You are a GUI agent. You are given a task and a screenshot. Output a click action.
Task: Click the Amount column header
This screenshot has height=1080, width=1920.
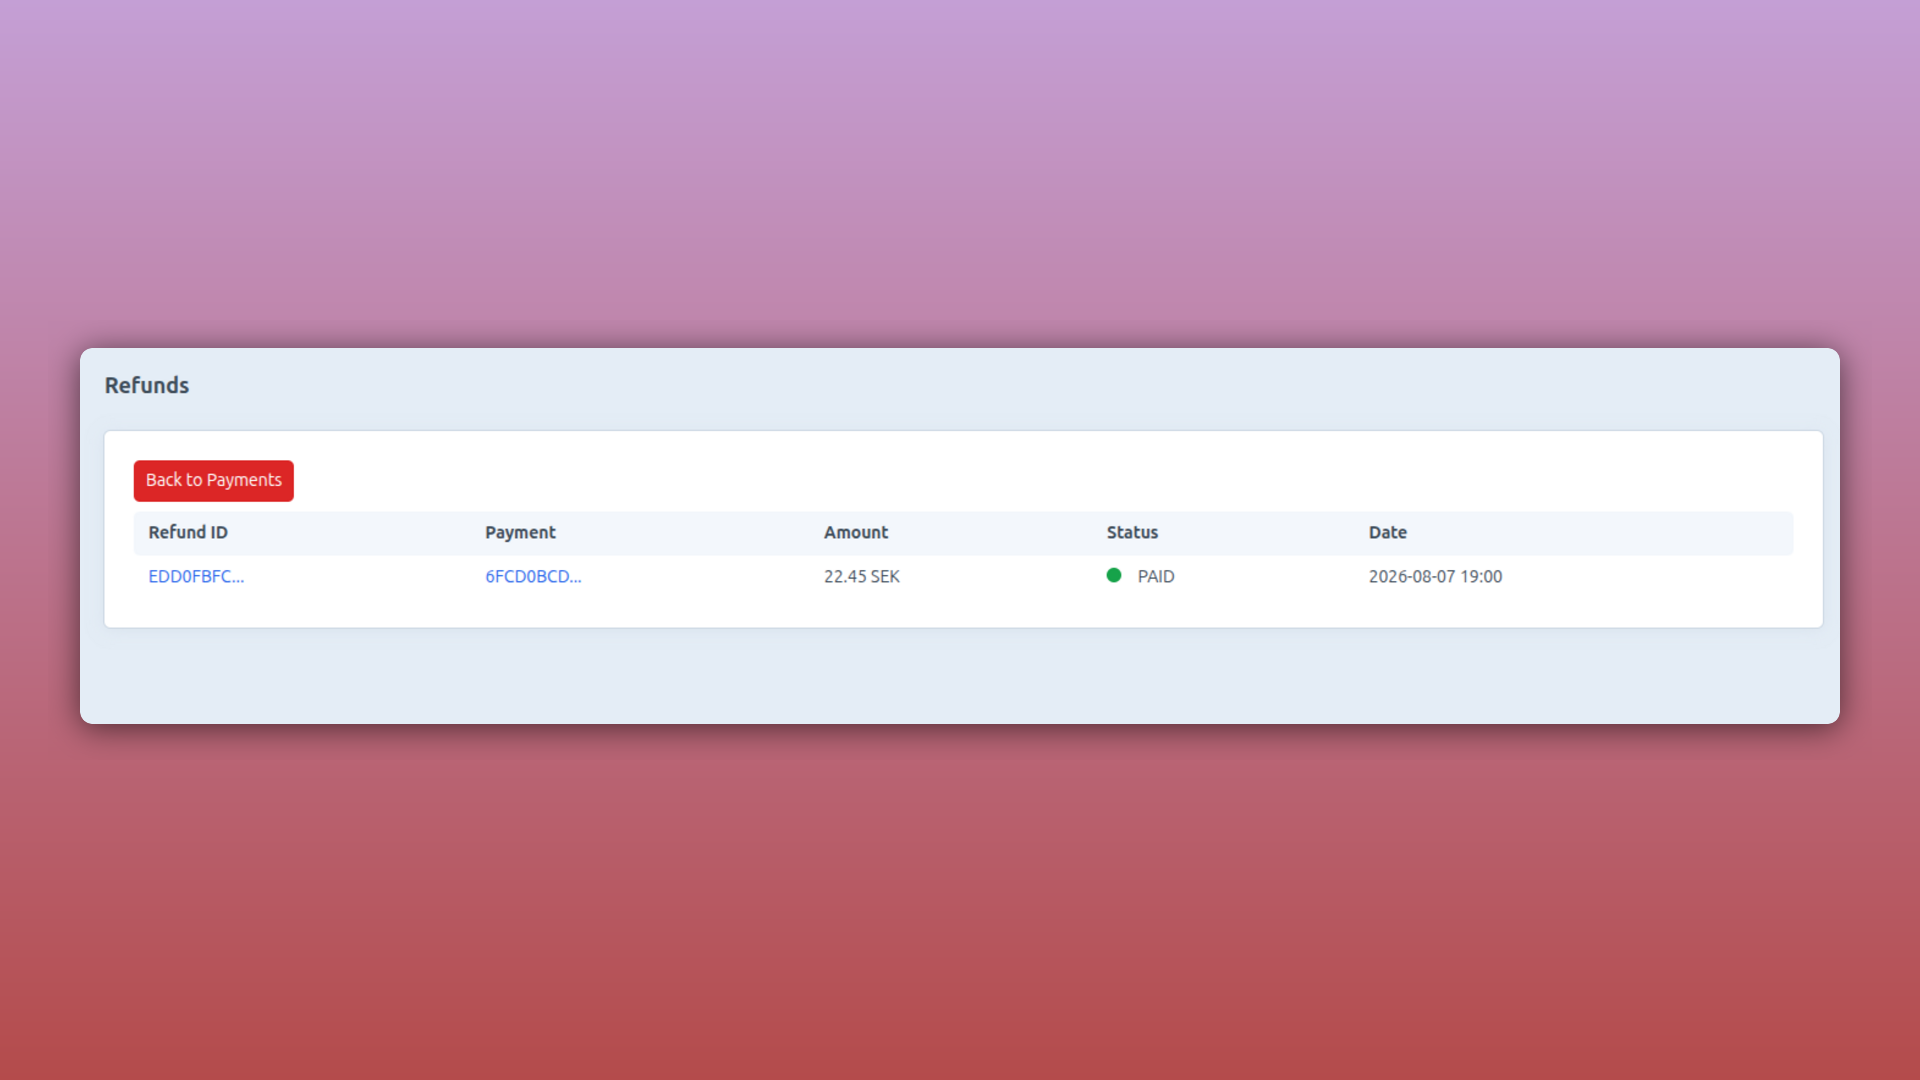click(x=856, y=532)
